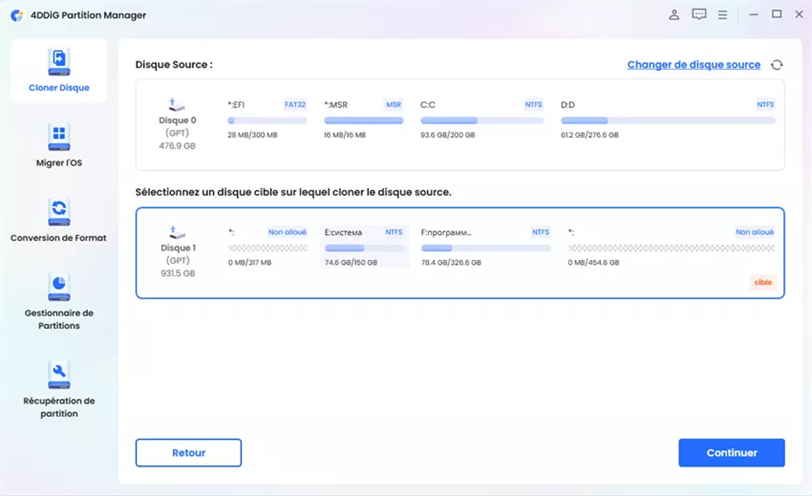Click the 61.2 GB/276.6 GB size text

(589, 135)
